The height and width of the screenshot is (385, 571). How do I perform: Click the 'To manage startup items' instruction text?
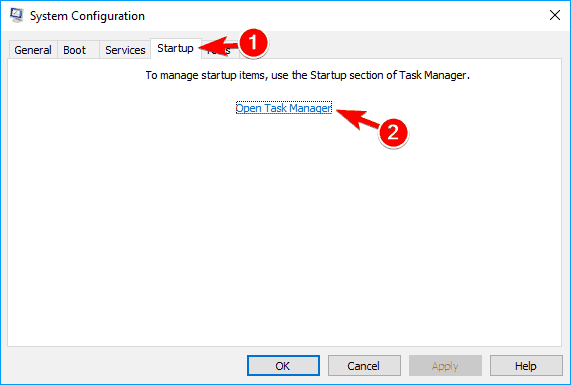click(x=308, y=75)
